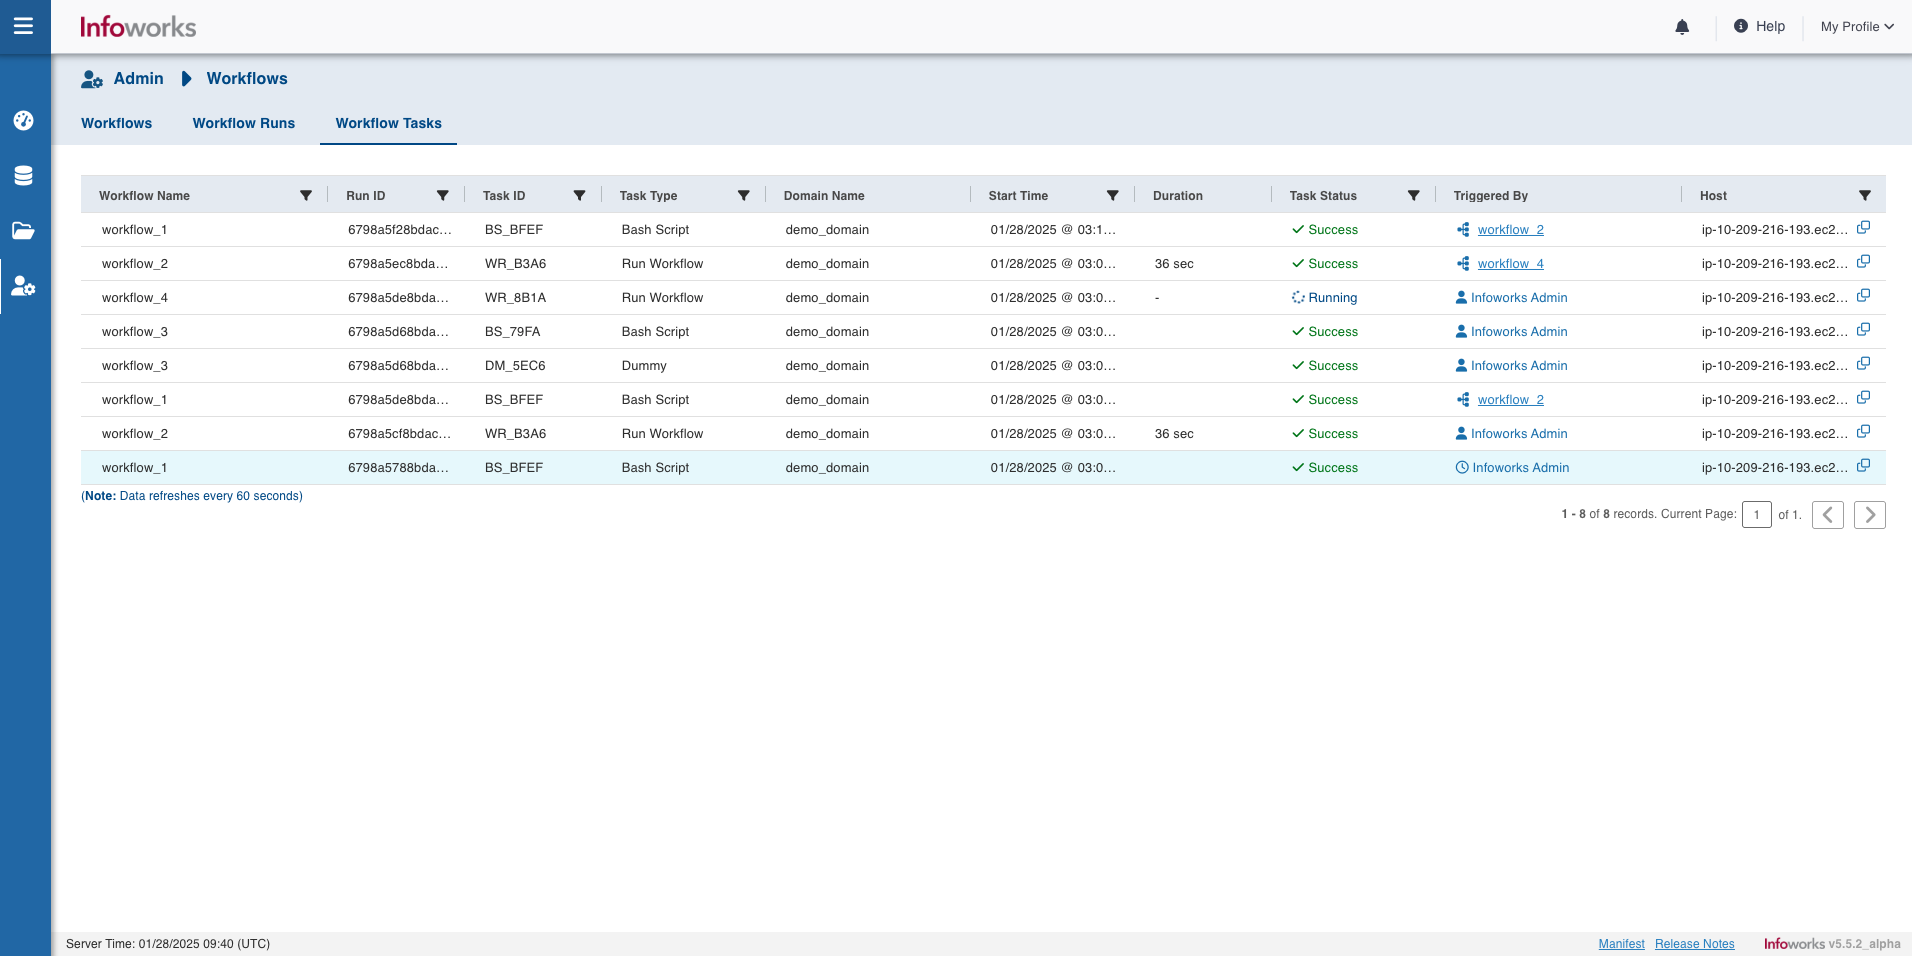Image resolution: width=1912 pixels, height=956 pixels.
Task: Open workflow_2 link in first row
Action: coord(1511,230)
